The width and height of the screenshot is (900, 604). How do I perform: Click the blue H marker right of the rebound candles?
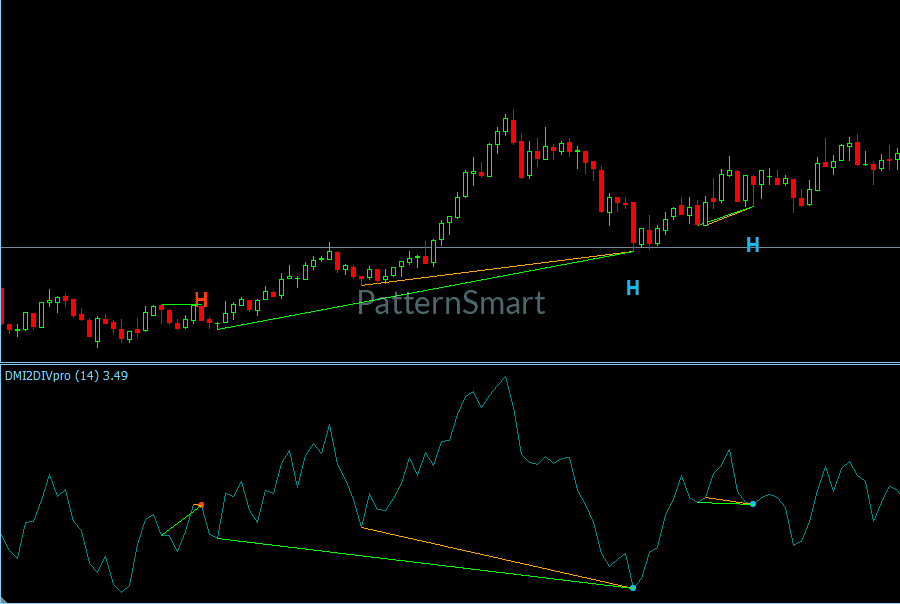[752, 245]
